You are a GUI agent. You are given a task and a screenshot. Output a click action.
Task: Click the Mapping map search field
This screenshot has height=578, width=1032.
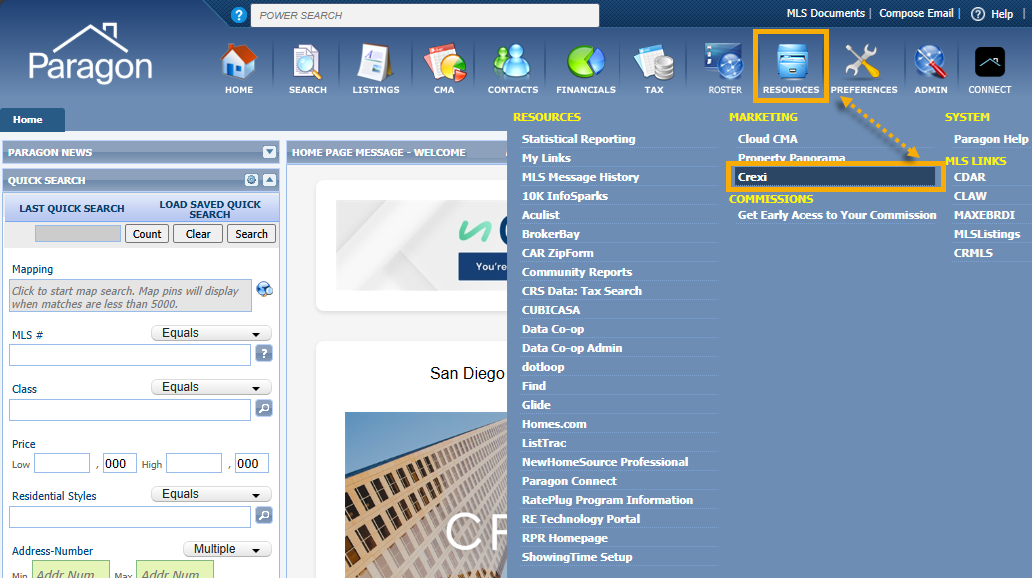pos(130,296)
